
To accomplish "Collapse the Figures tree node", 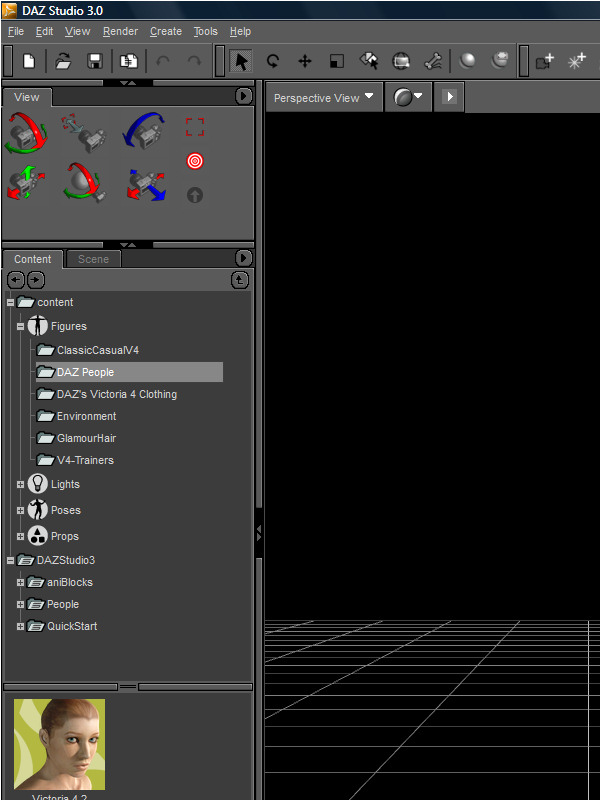I will tap(20, 327).
